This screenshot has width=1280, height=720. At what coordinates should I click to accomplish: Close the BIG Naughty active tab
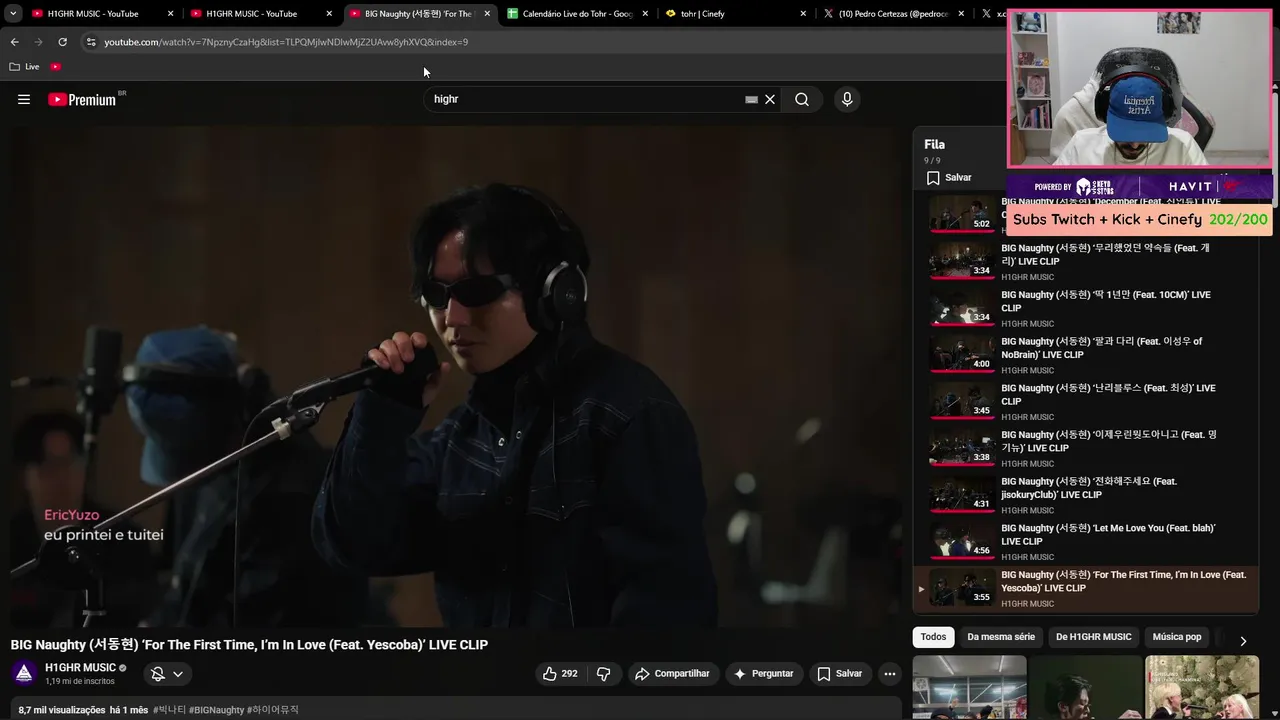(487, 14)
